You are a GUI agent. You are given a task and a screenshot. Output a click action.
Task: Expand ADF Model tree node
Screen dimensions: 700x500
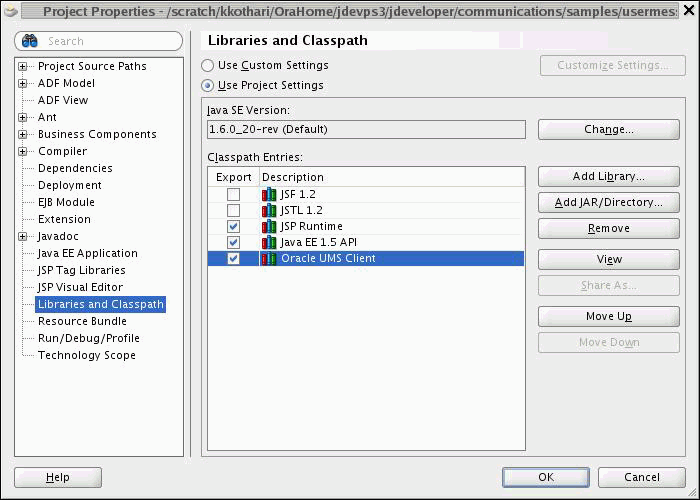[x=22, y=83]
